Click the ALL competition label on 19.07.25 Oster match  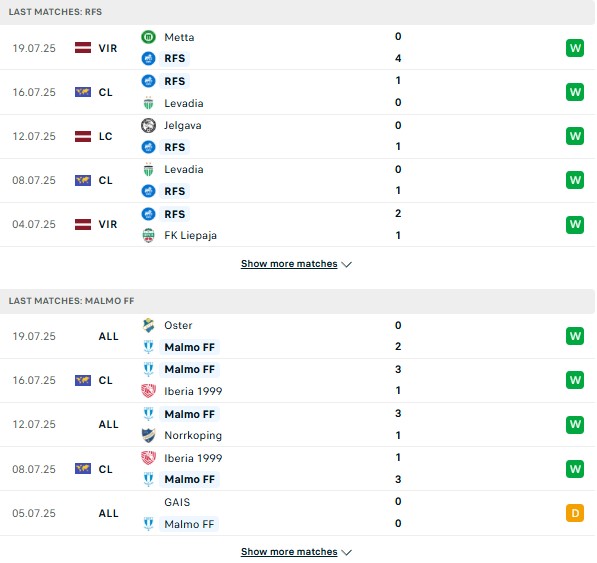pos(109,336)
